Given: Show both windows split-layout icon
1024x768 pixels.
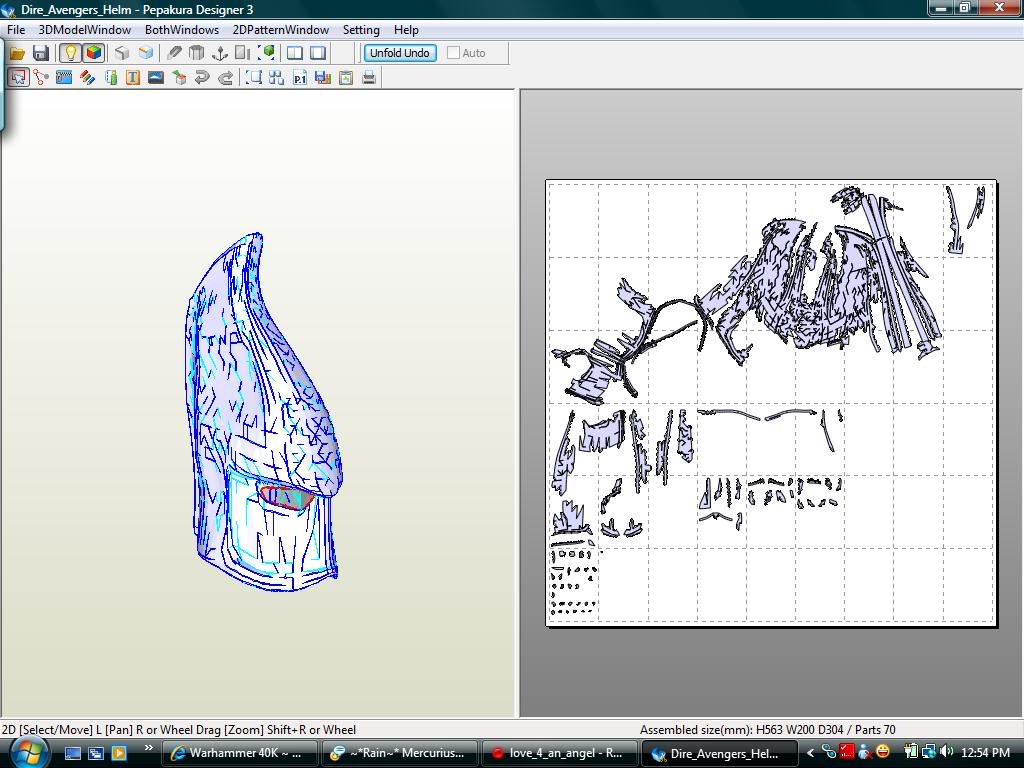Looking at the screenshot, I should (x=295, y=53).
